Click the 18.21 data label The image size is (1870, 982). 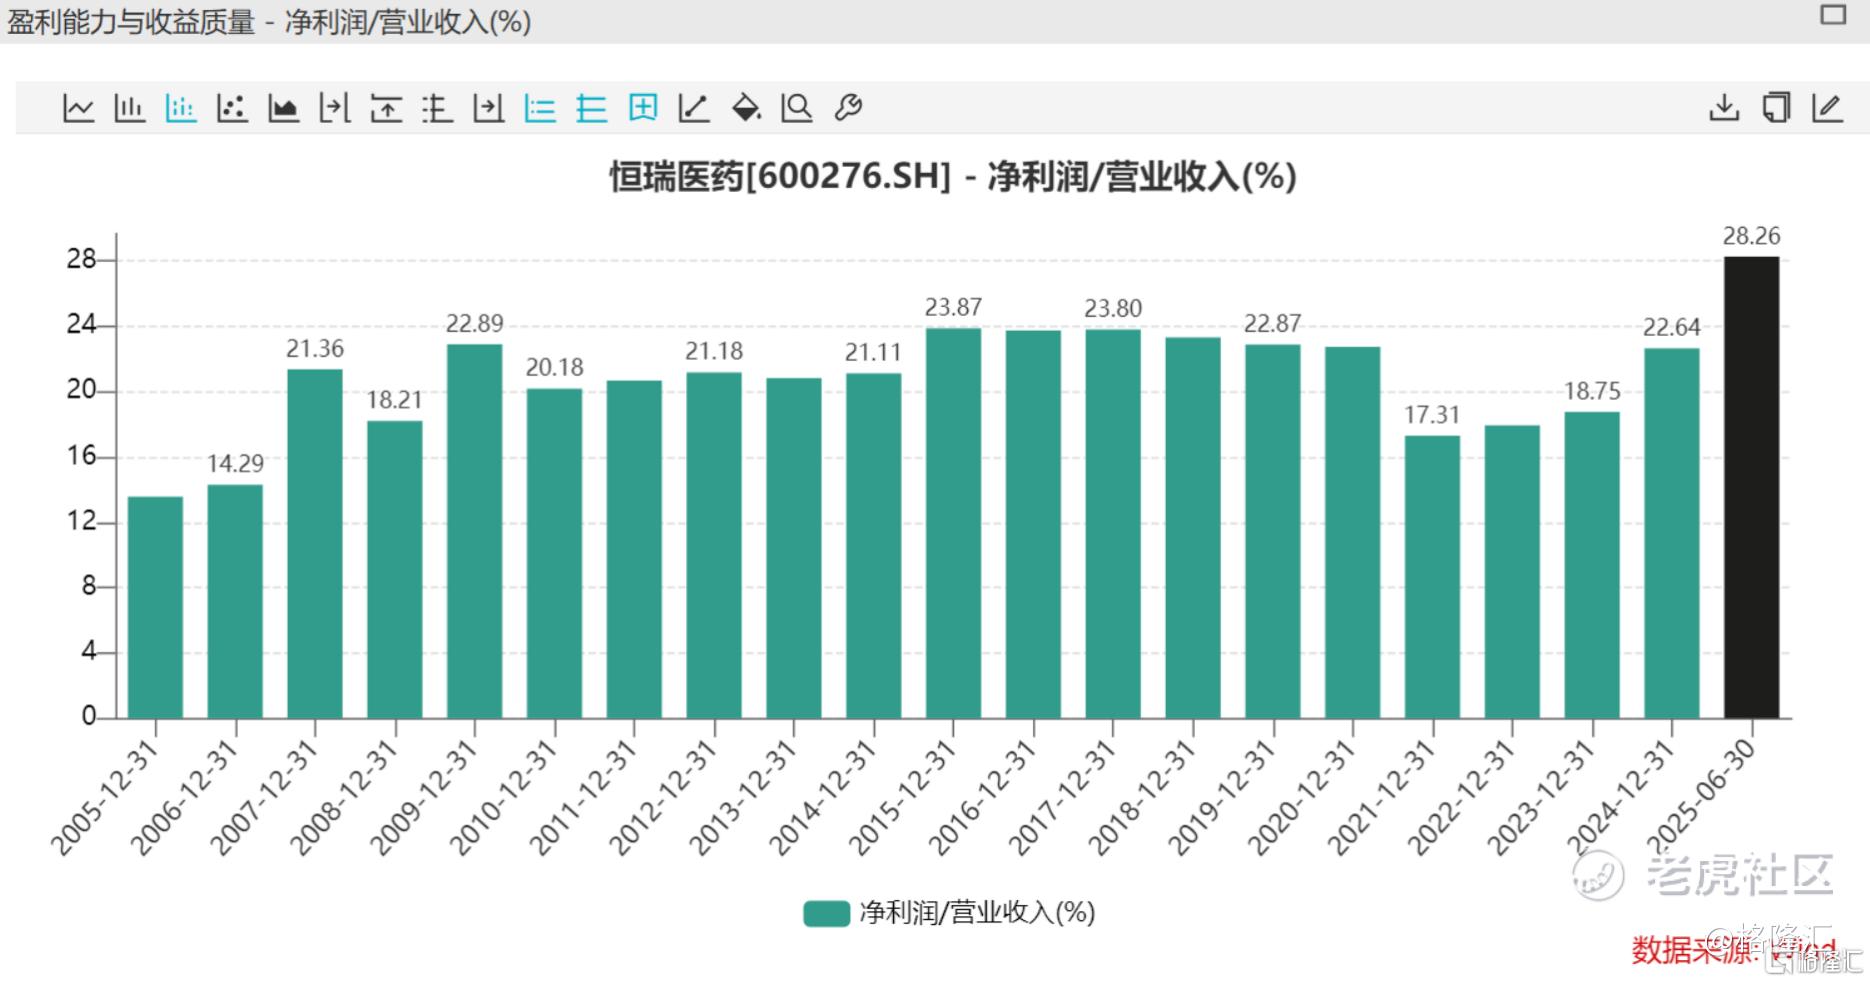point(394,400)
